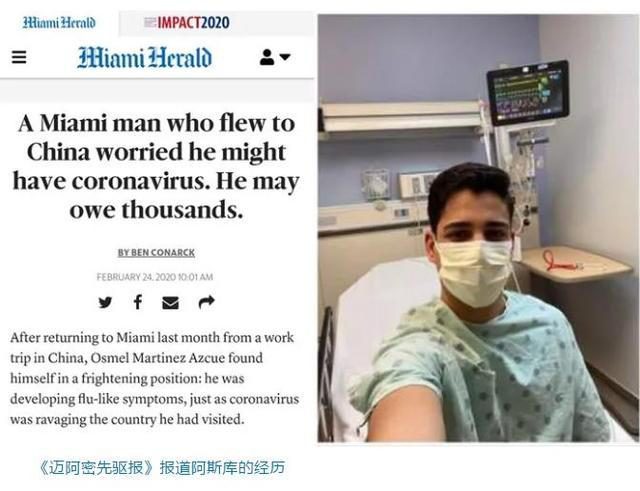This screenshot has height=491, width=640.
Task: Switch to the IMPACT2020 tab
Action: pyautogui.click(x=187, y=23)
